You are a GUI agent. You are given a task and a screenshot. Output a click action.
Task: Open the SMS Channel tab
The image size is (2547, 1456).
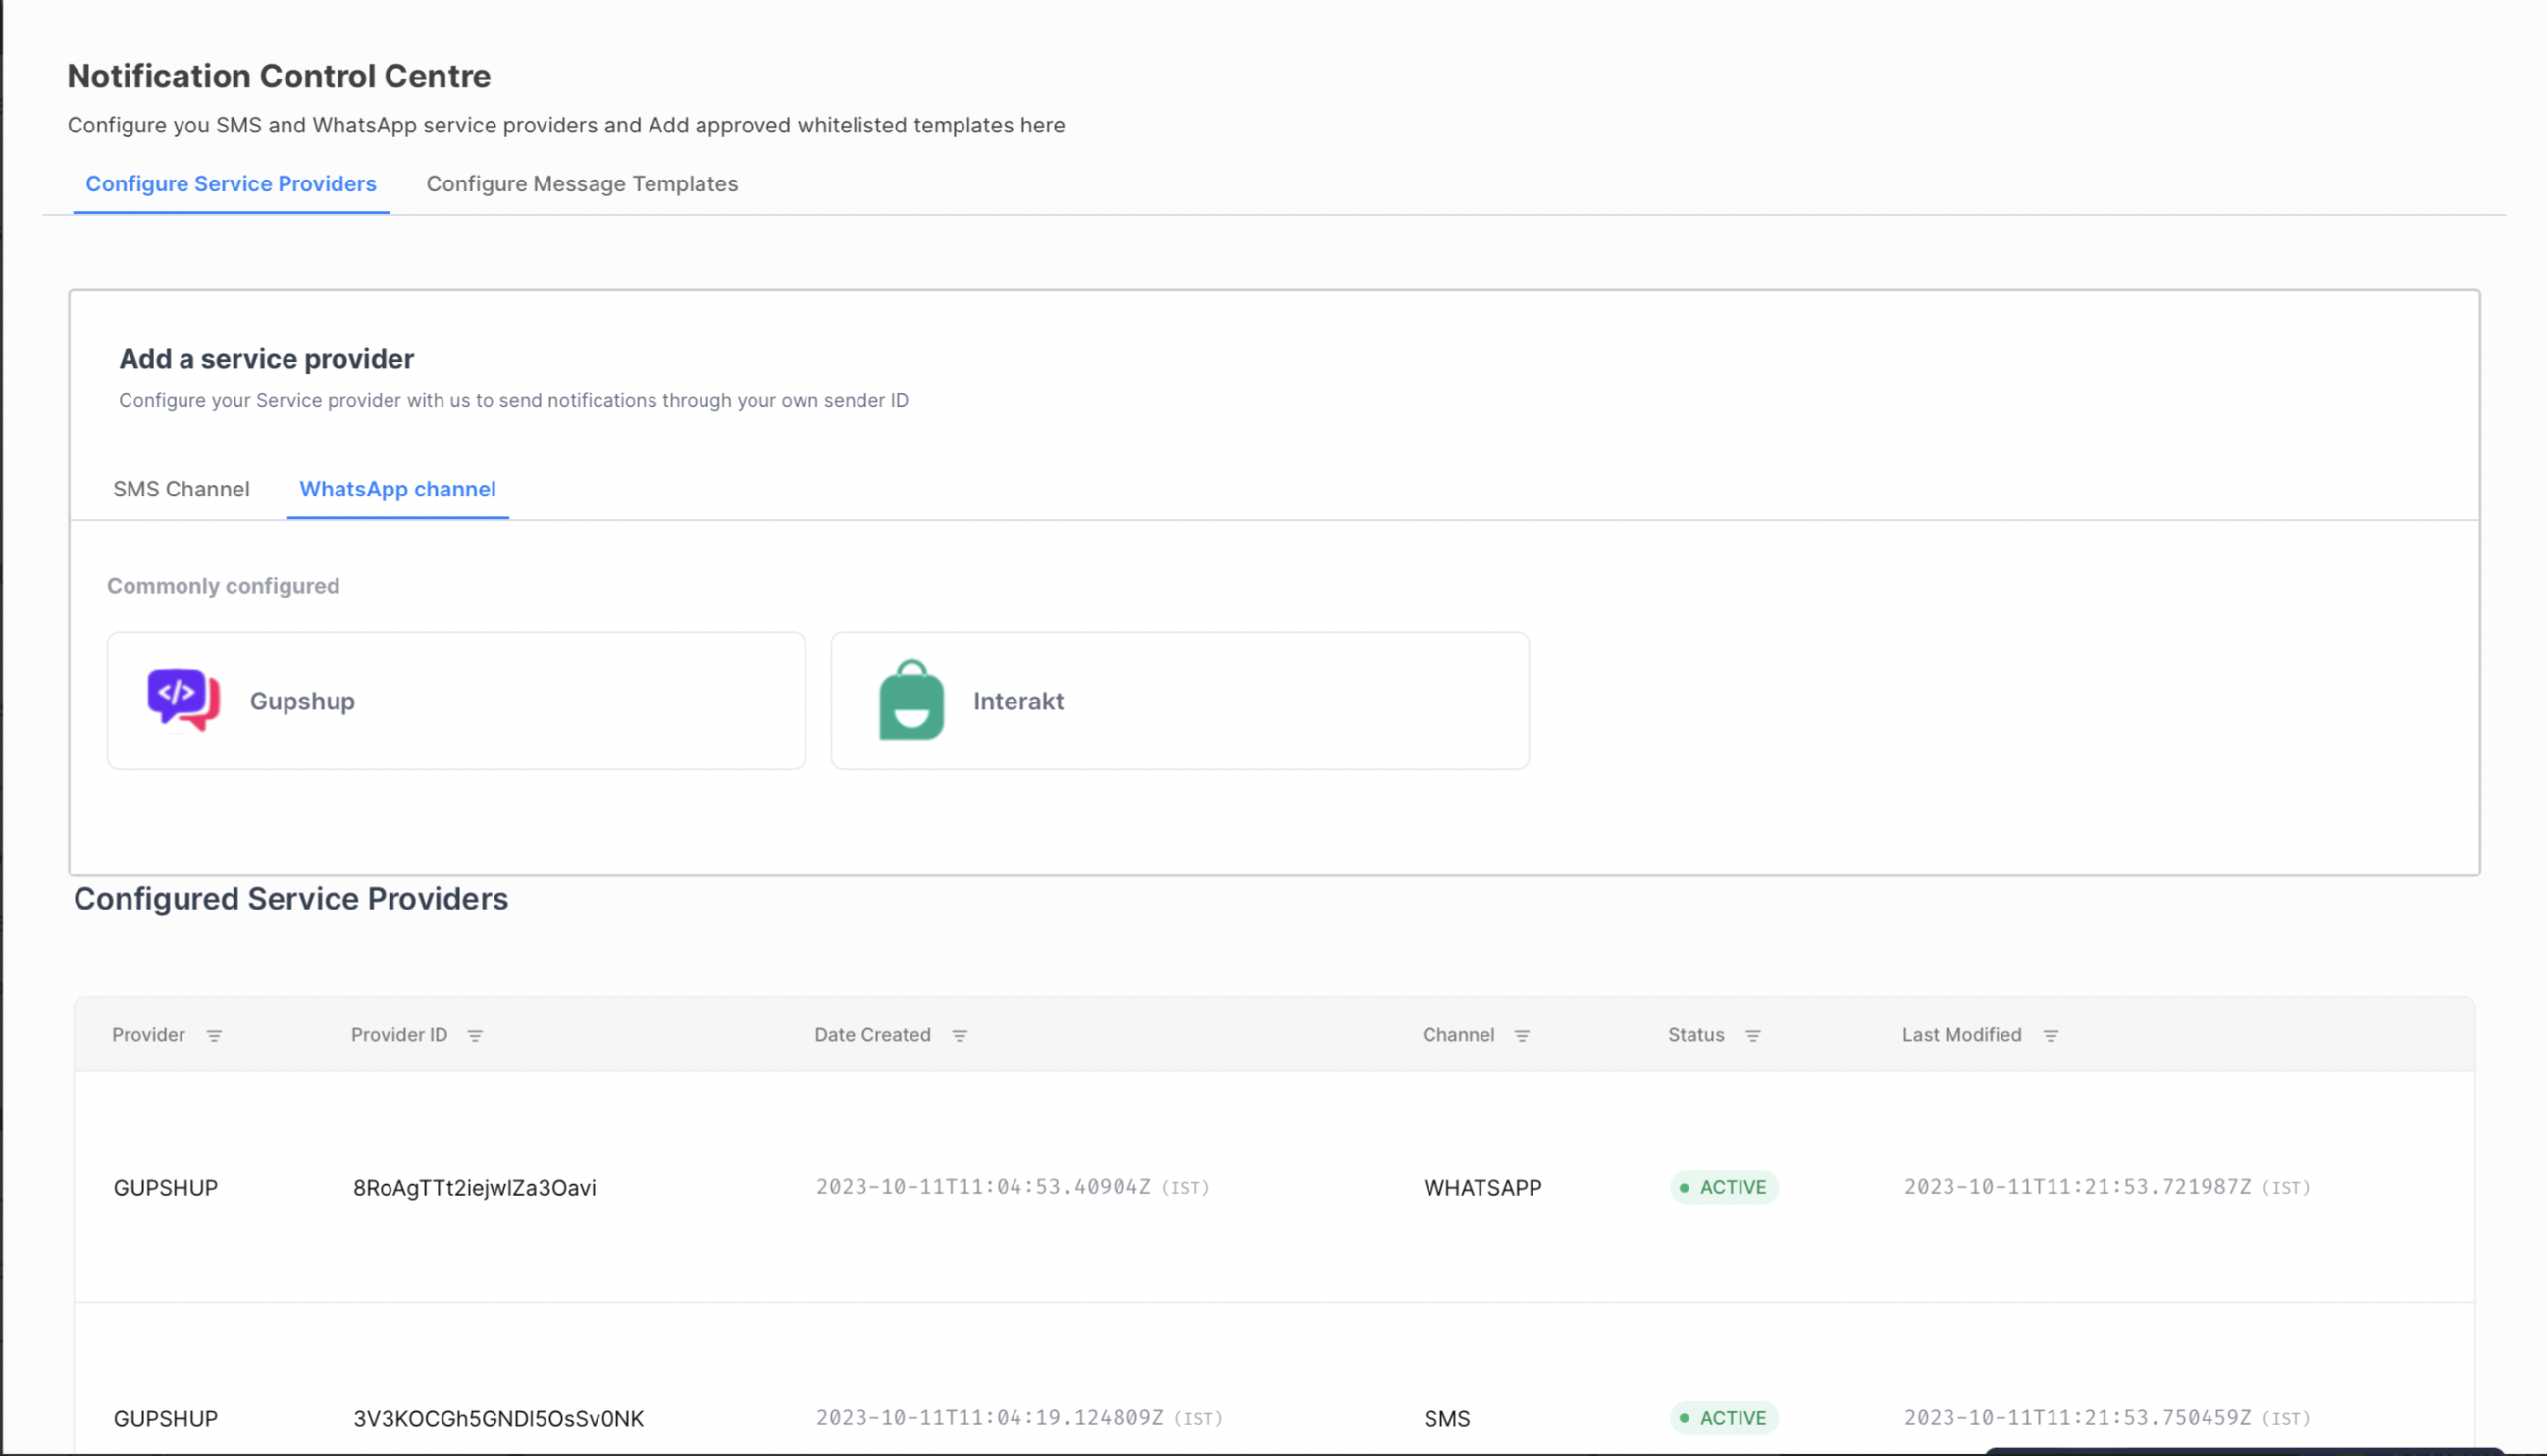181,489
